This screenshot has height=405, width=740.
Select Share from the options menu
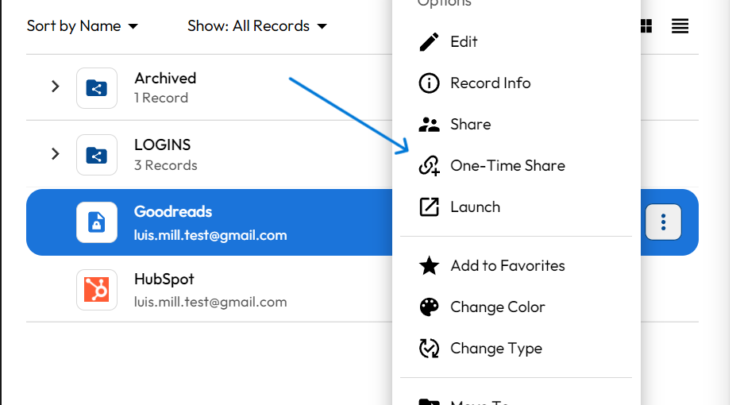(470, 125)
